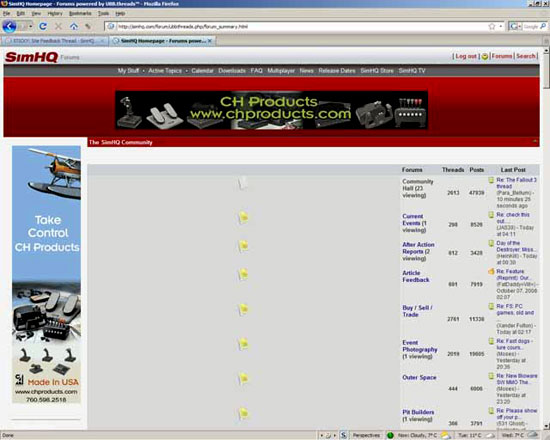Image resolution: width=550 pixels, height=440 pixels.
Task: Open the location bar history dropdown arrow
Action: click(x=501, y=26)
